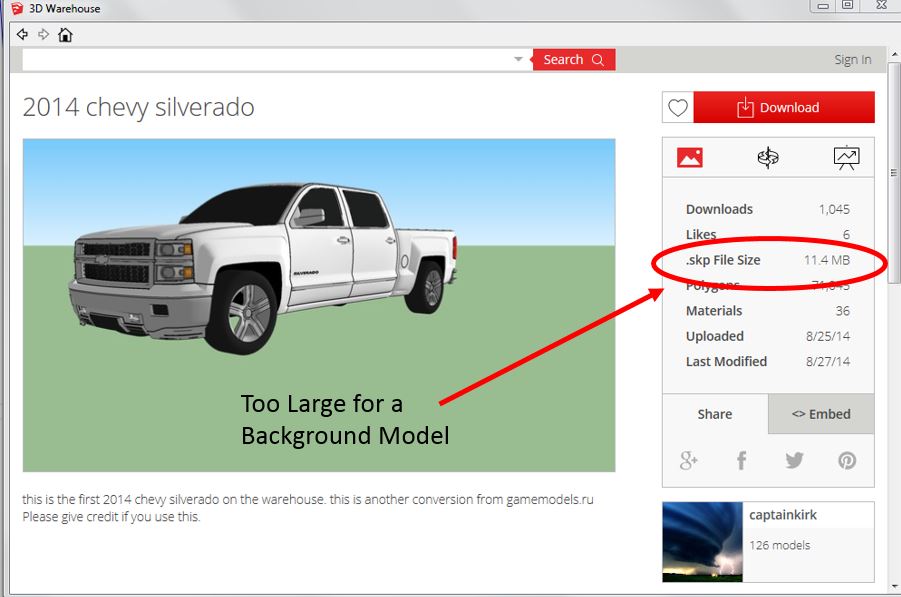Open the 3D Warehouse home page
Screen dimensions: 901x597
(65, 34)
